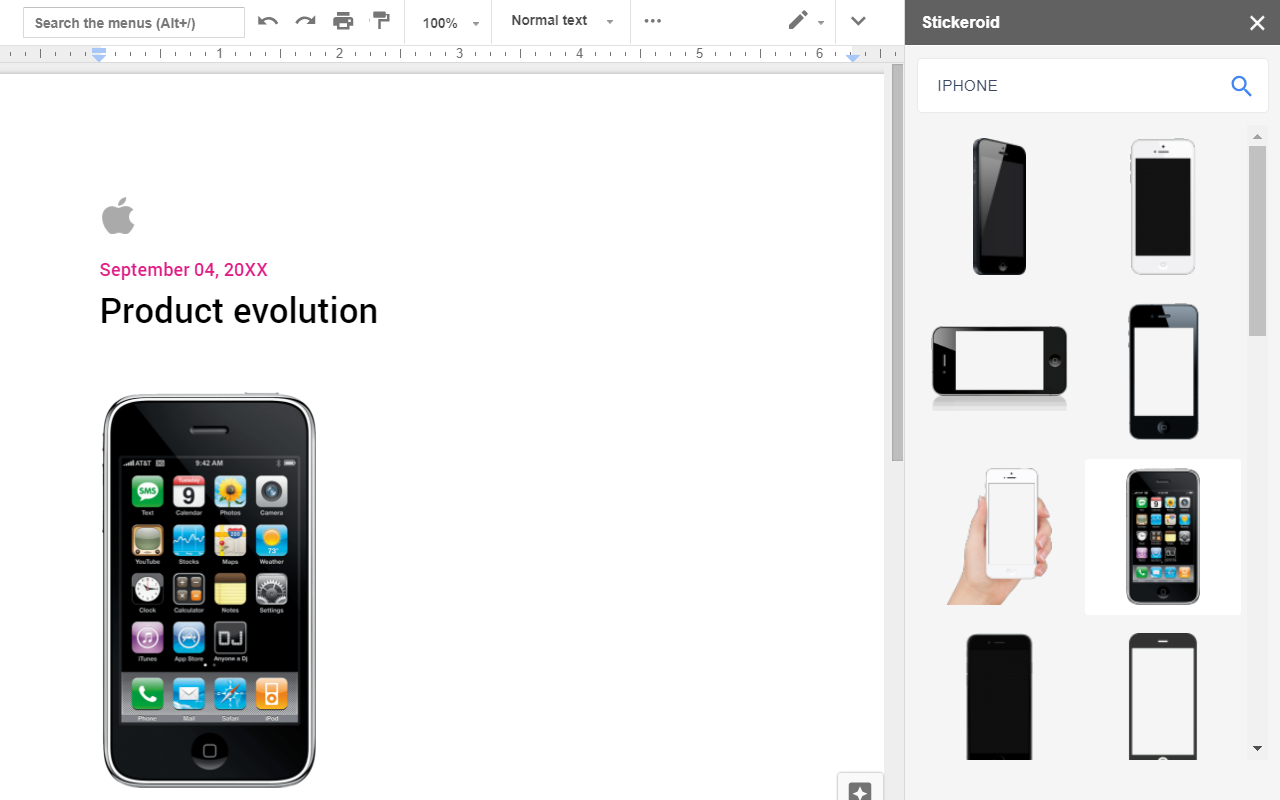
Task: Close the Stickeroid panel
Action: tap(1257, 22)
